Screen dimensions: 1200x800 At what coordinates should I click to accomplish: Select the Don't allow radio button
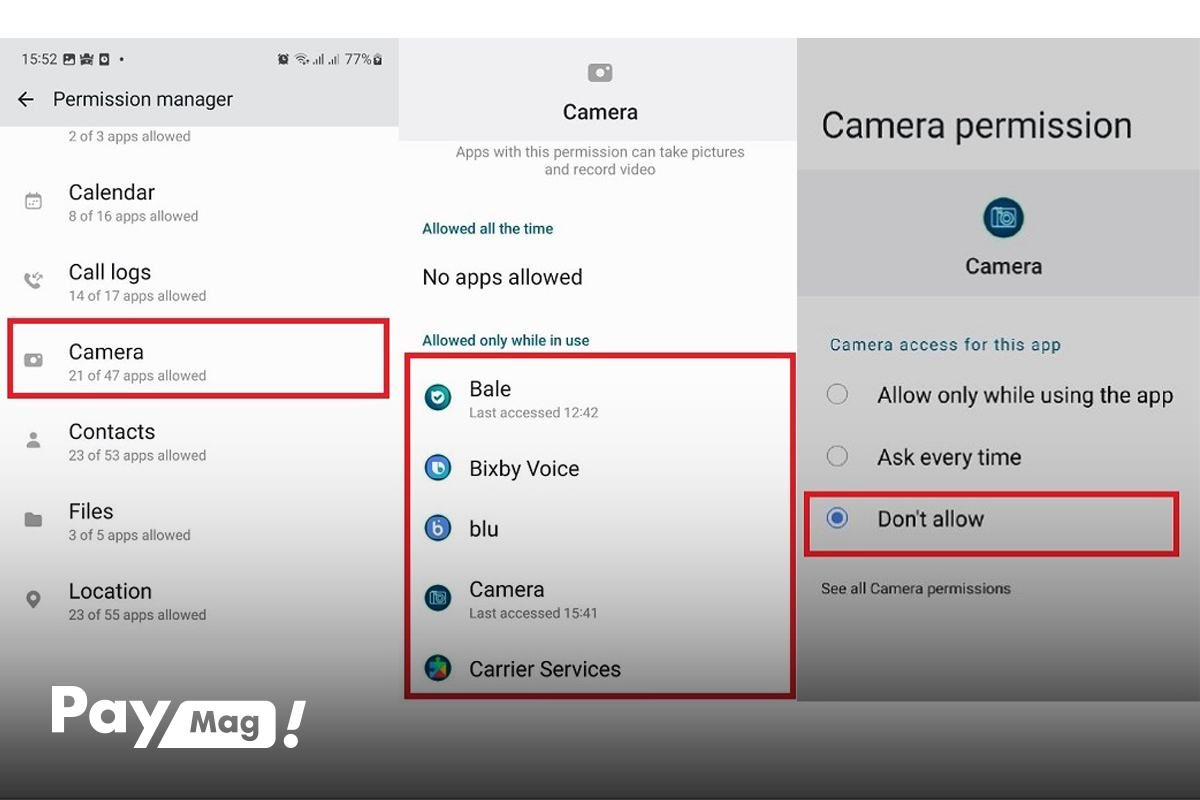point(837,518)
